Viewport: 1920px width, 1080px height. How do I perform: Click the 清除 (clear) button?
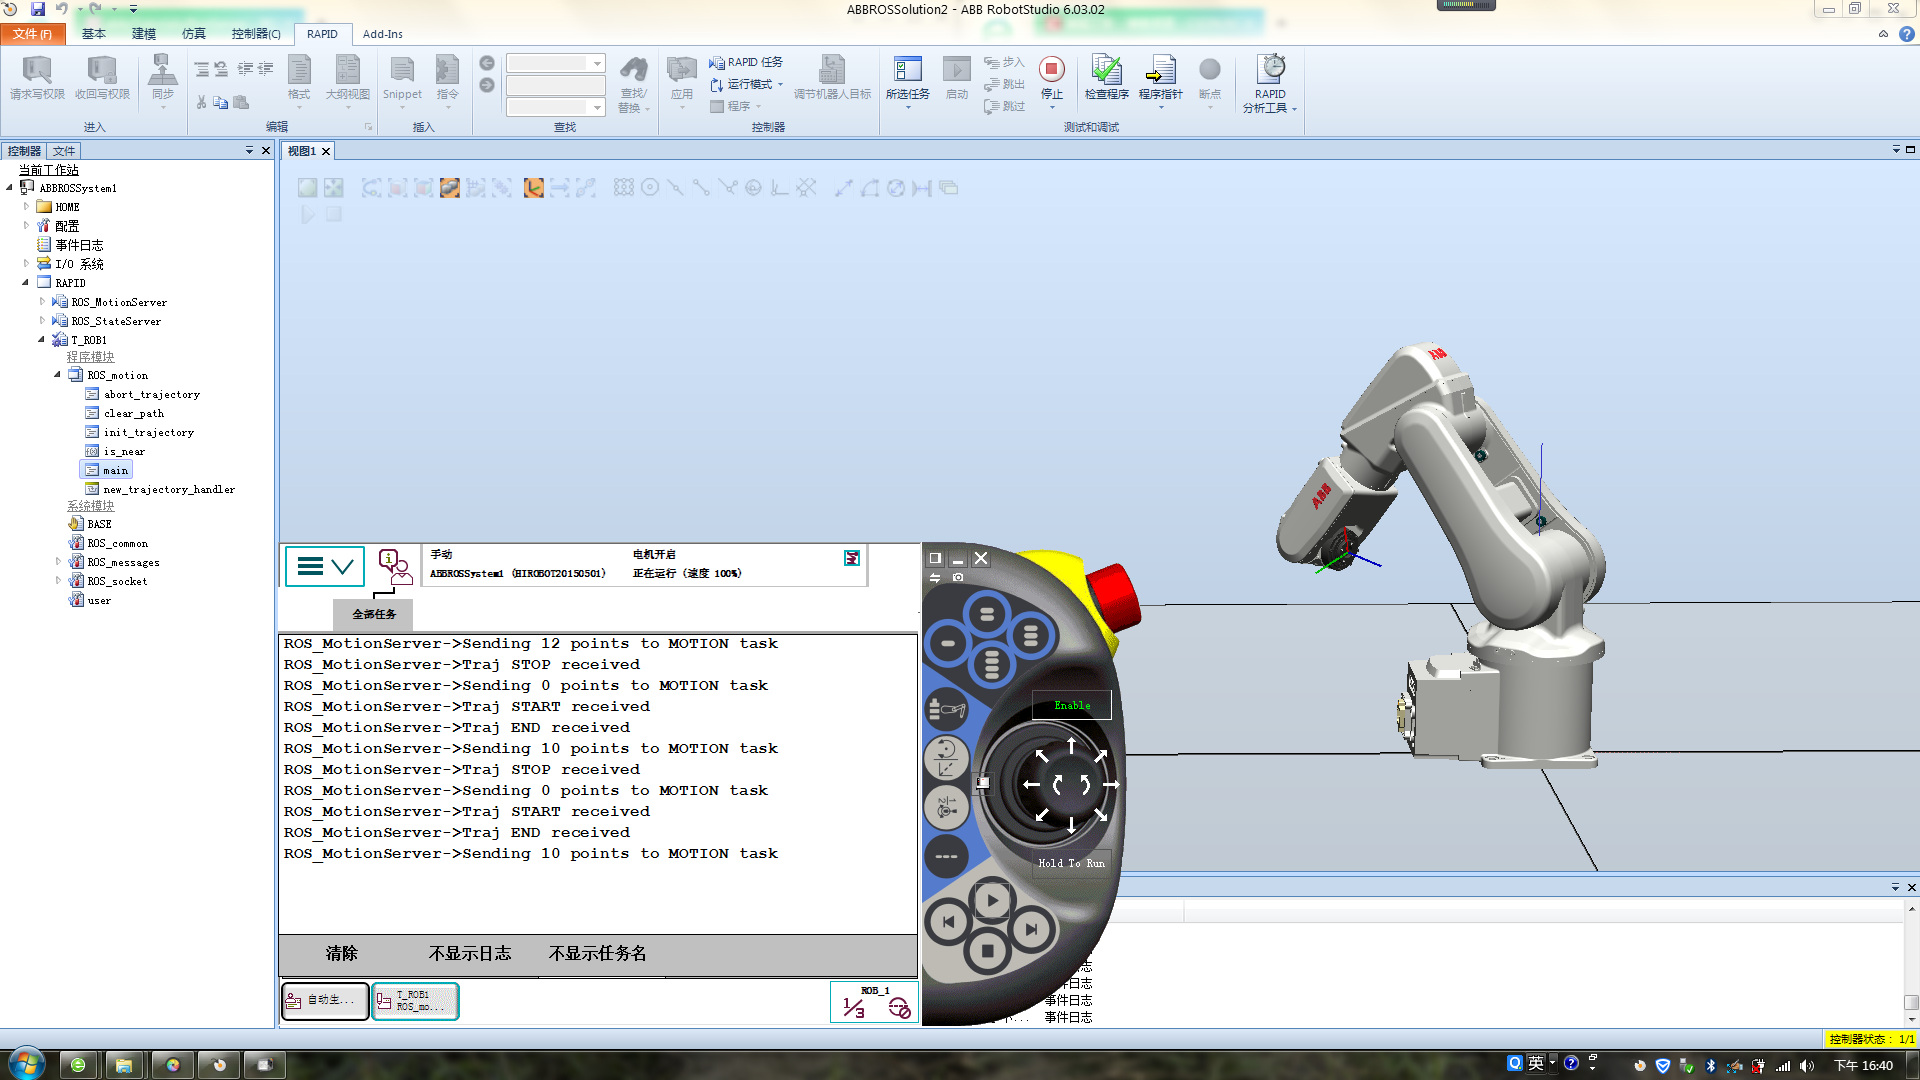[x=341, y=954]
